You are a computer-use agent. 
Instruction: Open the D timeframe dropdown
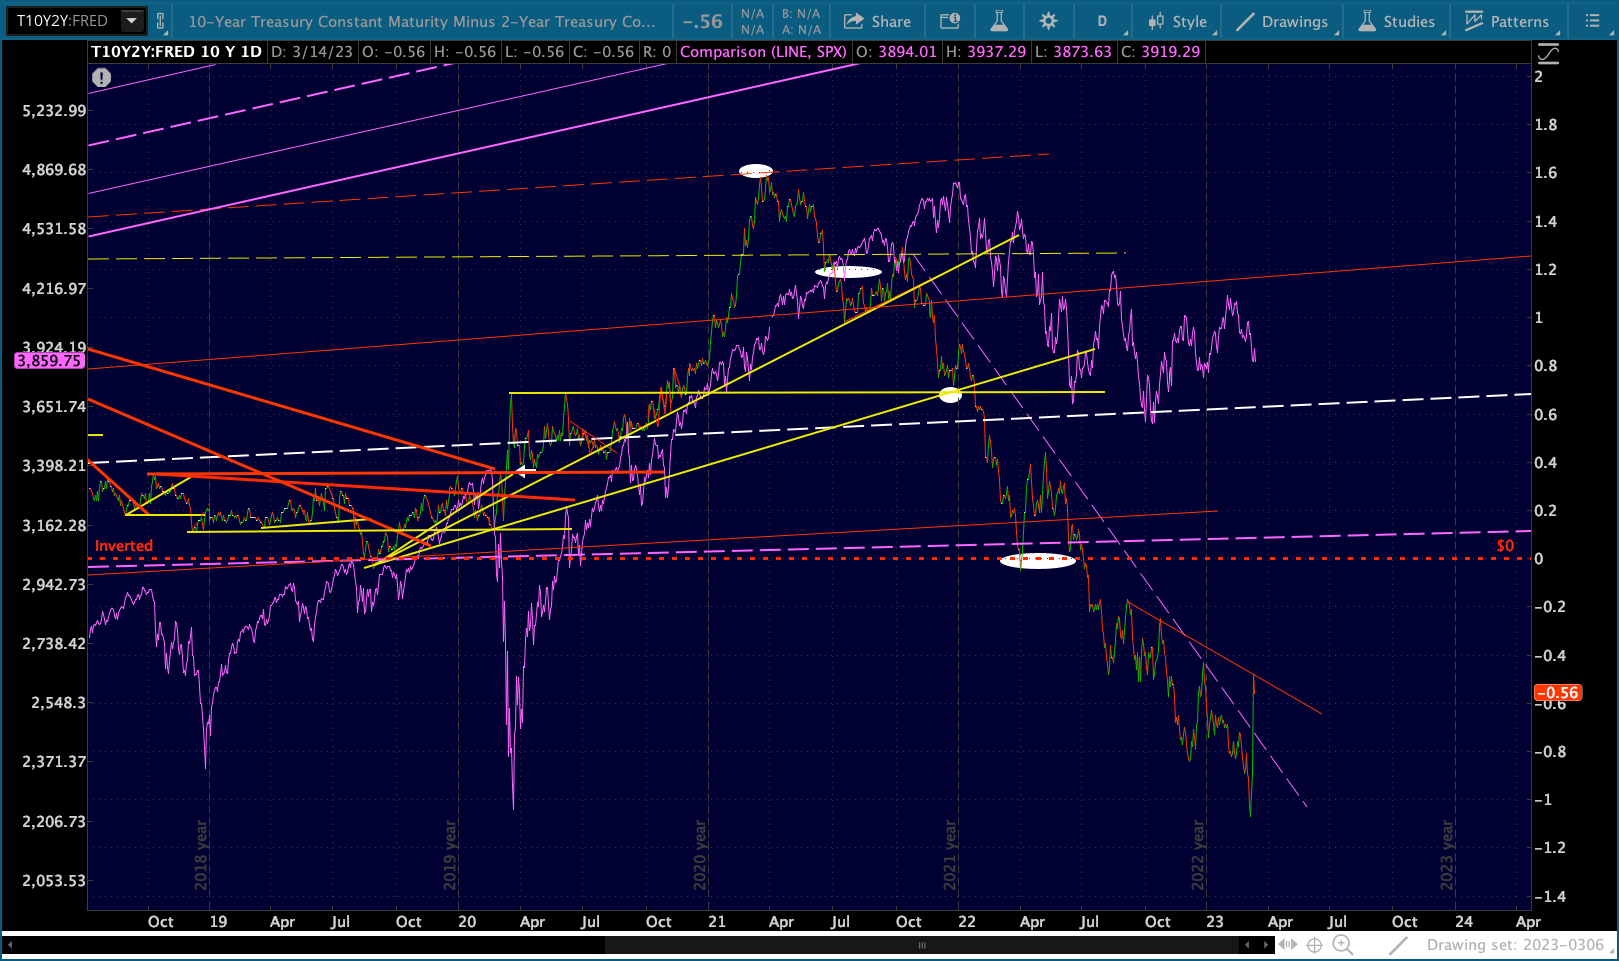tap(1104, 21)
